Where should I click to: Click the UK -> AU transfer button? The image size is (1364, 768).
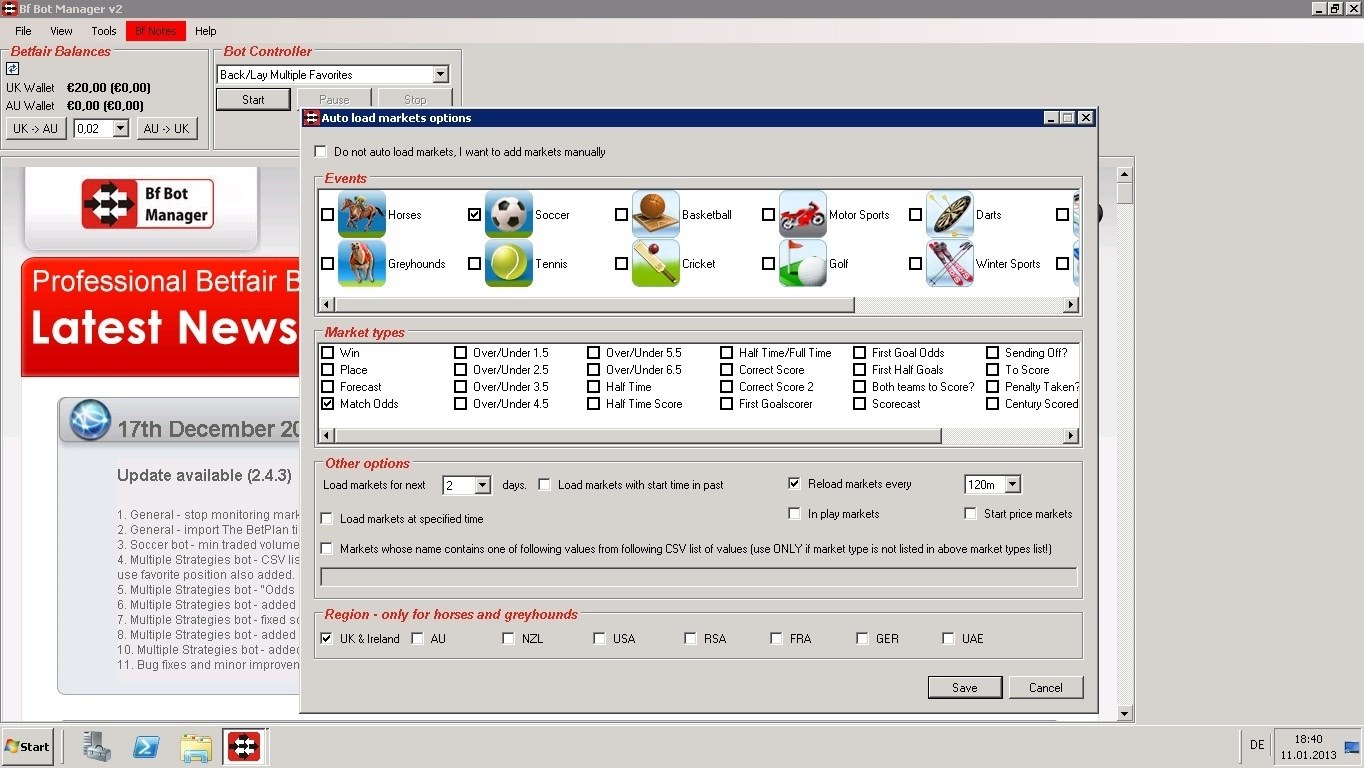point(35,129)
